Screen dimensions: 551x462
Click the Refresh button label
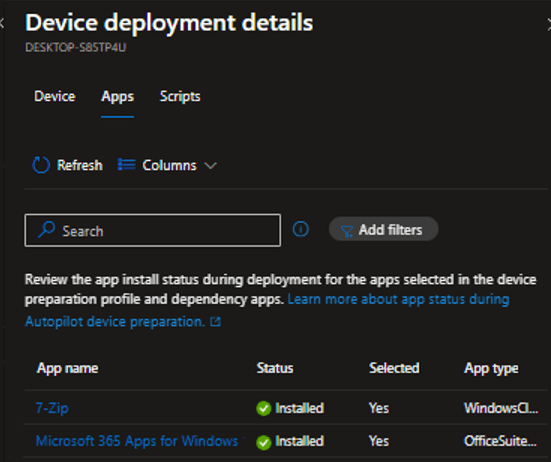tap(80, 165)
